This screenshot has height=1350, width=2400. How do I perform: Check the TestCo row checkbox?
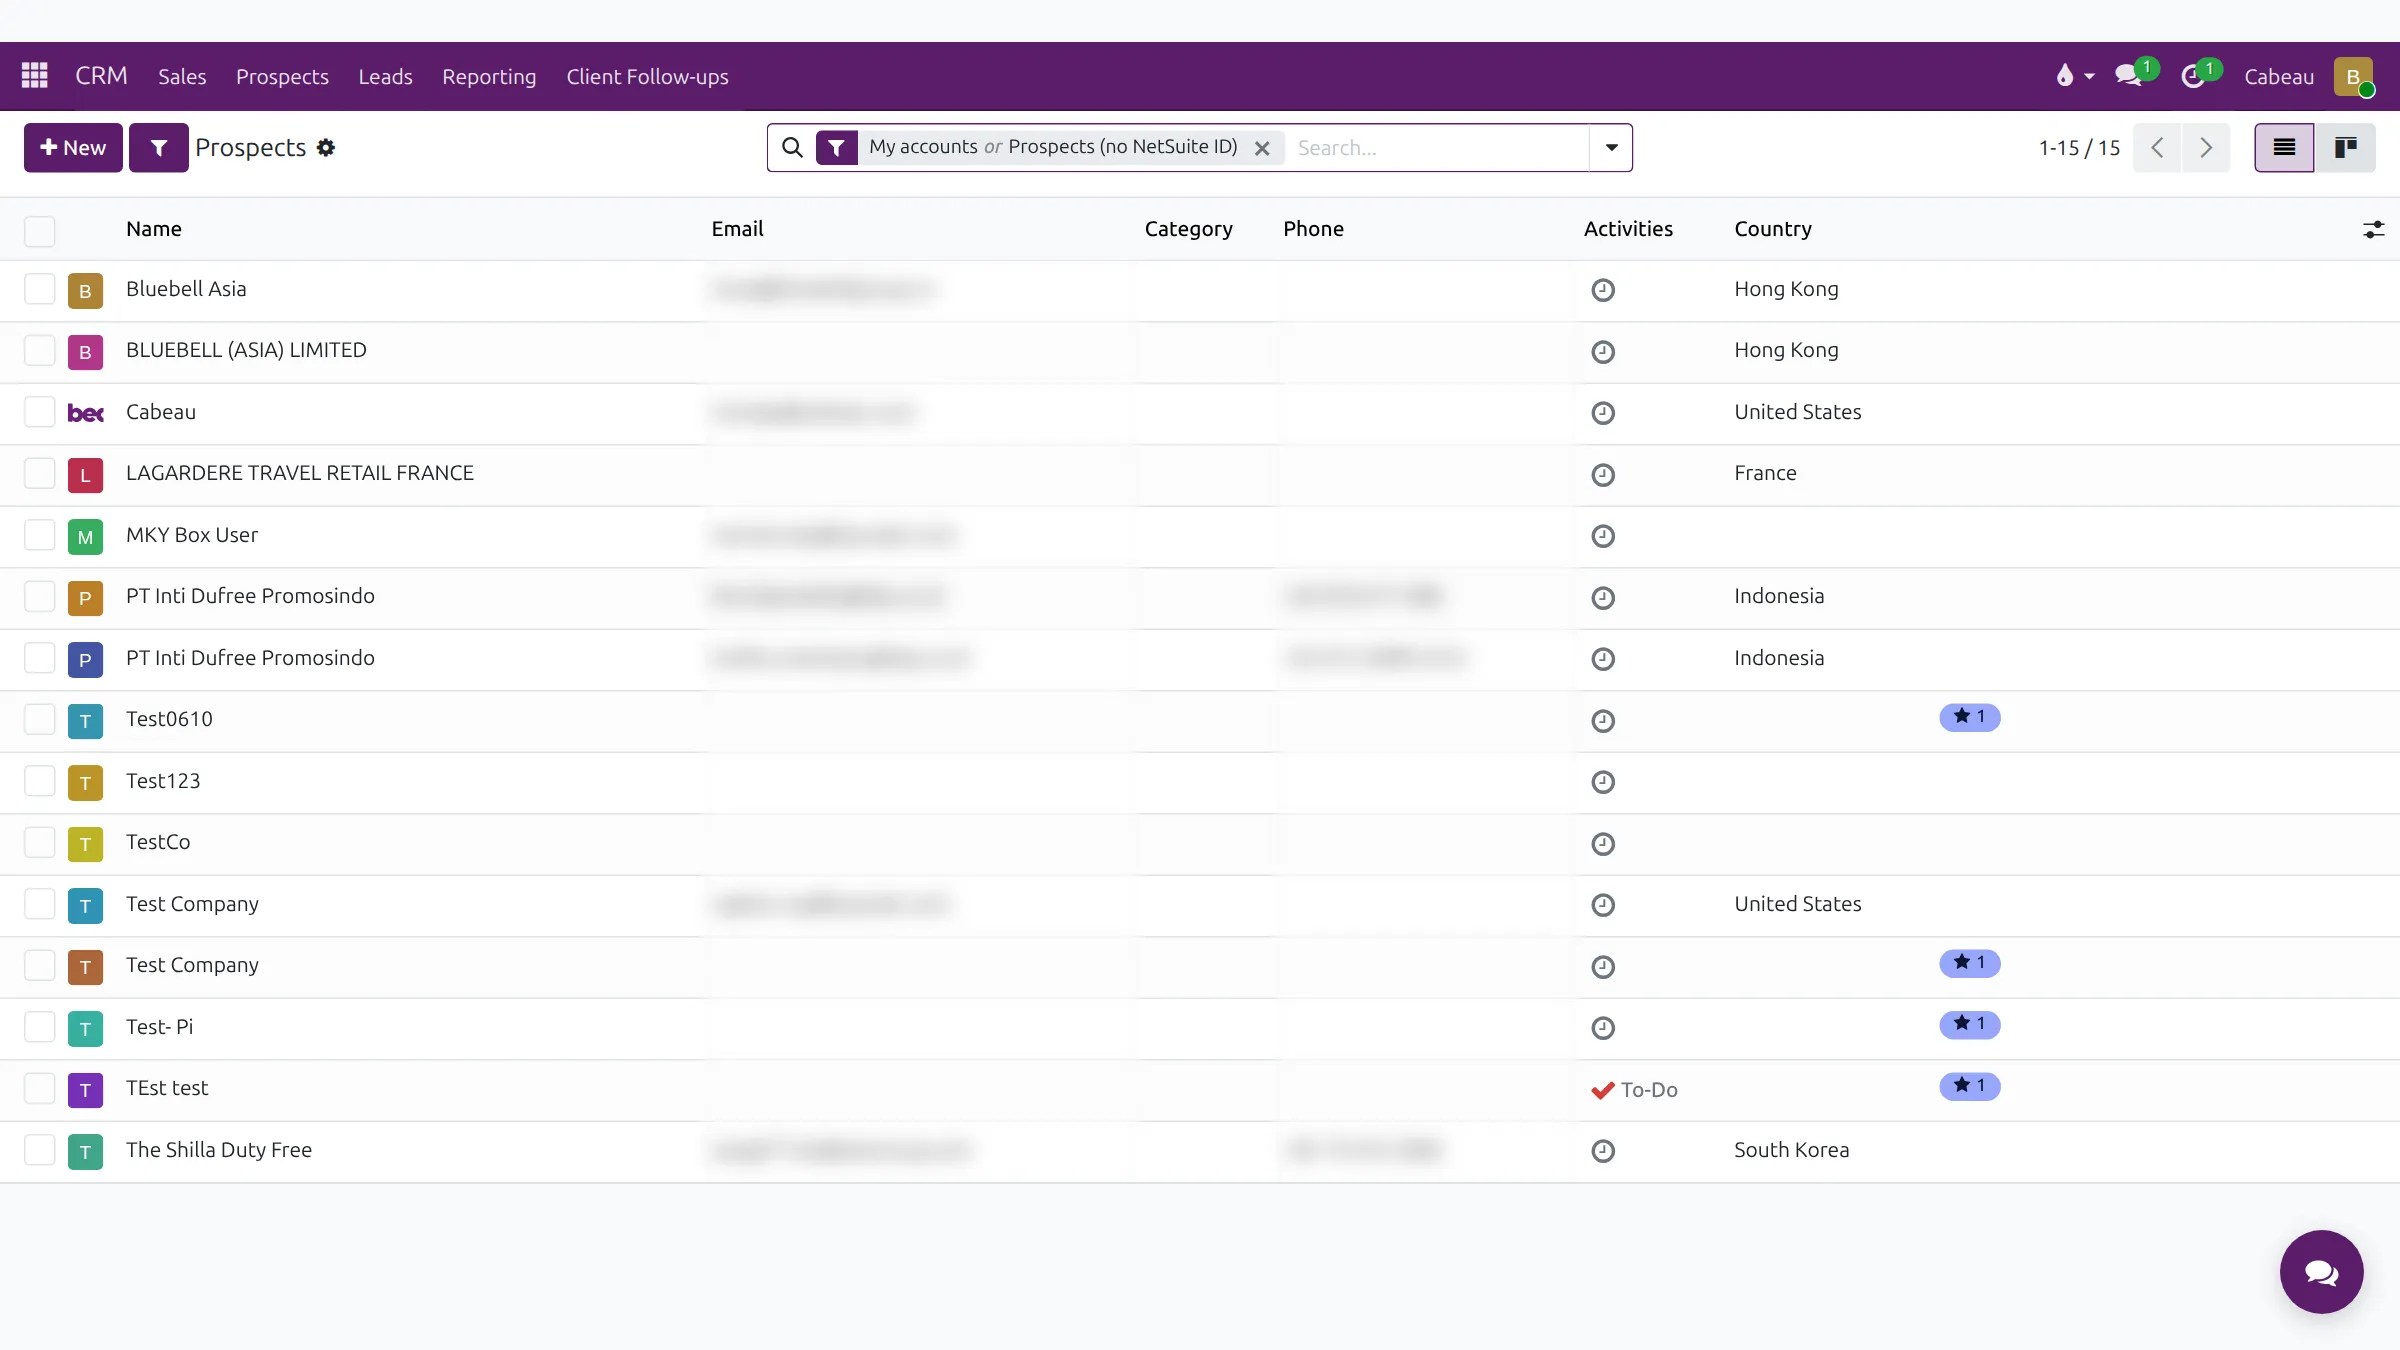tap(40, 843)
